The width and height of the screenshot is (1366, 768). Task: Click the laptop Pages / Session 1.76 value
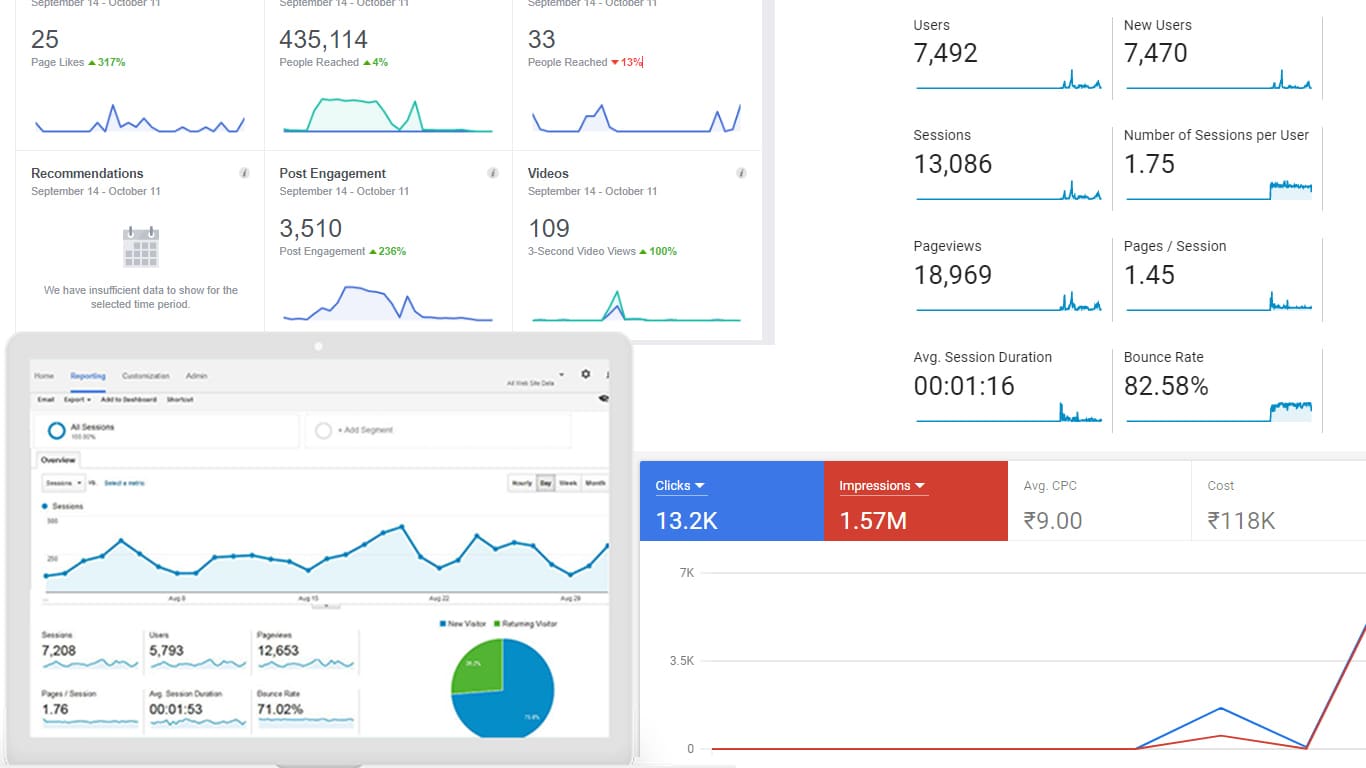click(x=55, y=710)
